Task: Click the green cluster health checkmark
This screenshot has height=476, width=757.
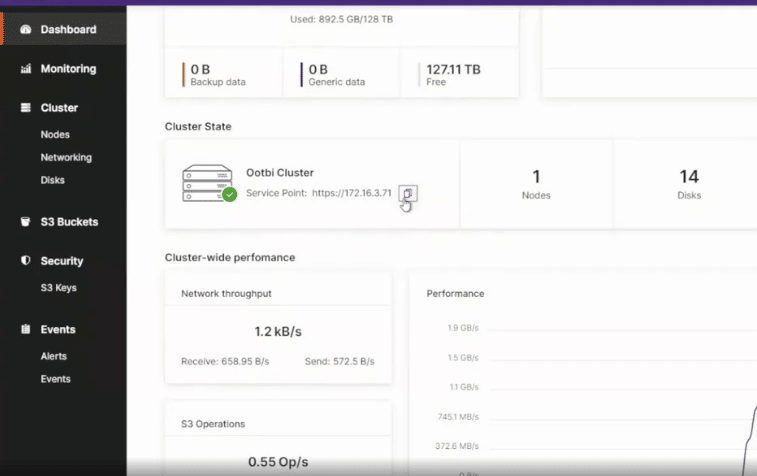Action: (230, 195)
